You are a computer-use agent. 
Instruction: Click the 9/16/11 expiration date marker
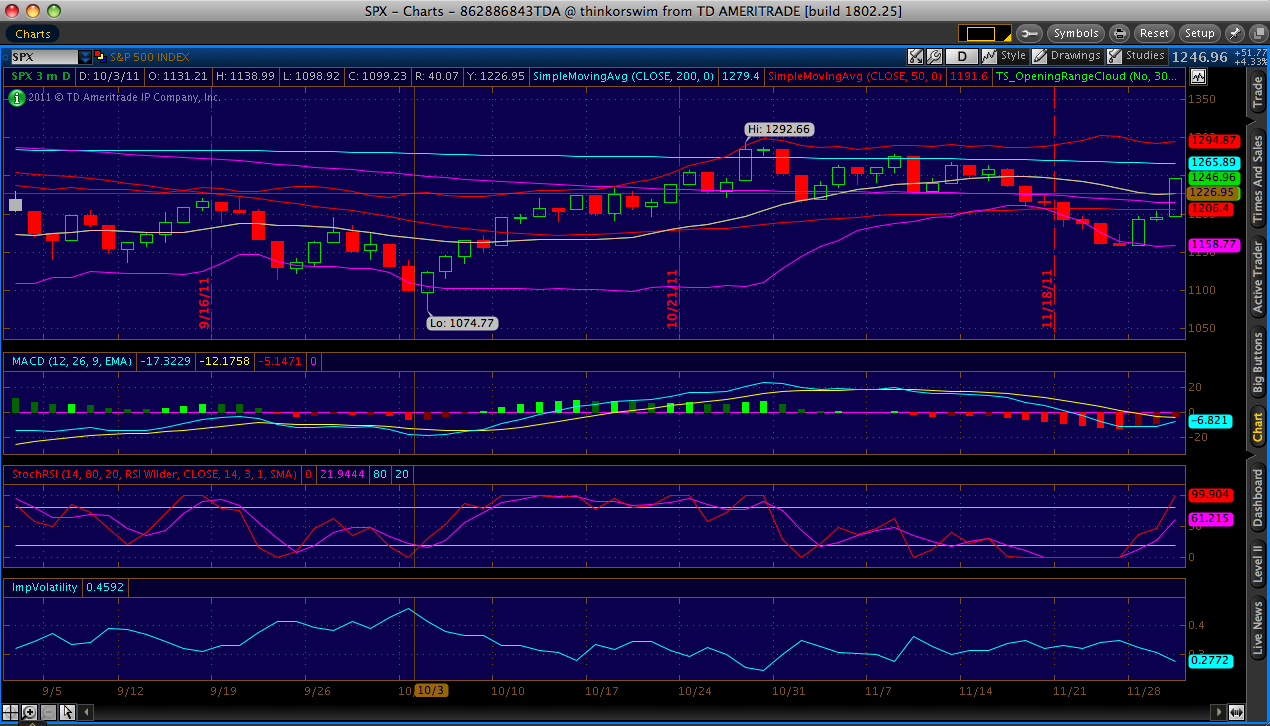click(204, 303)
